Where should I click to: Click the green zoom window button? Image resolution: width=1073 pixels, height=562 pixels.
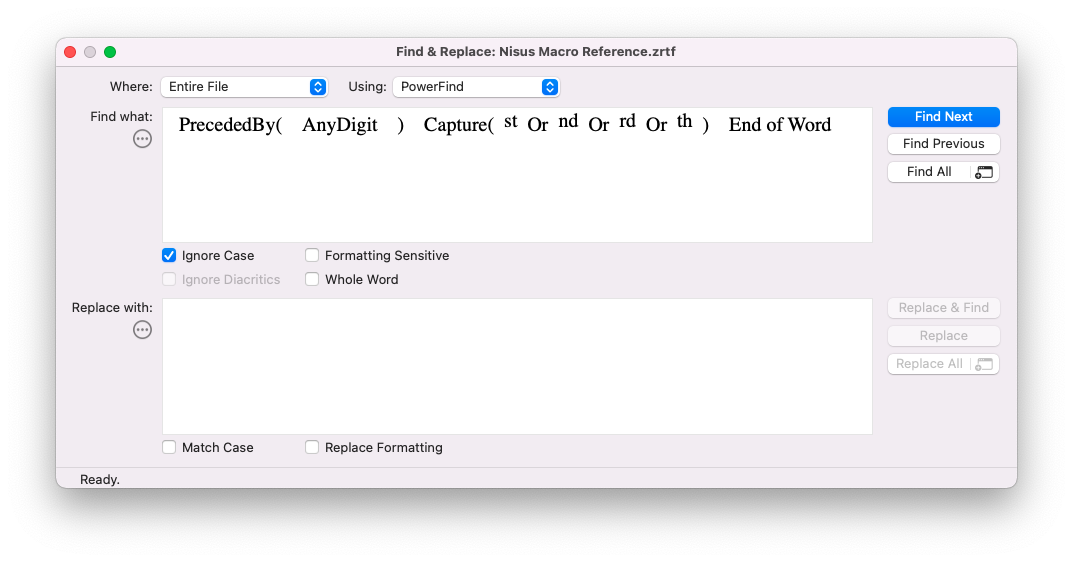point(110,52)
